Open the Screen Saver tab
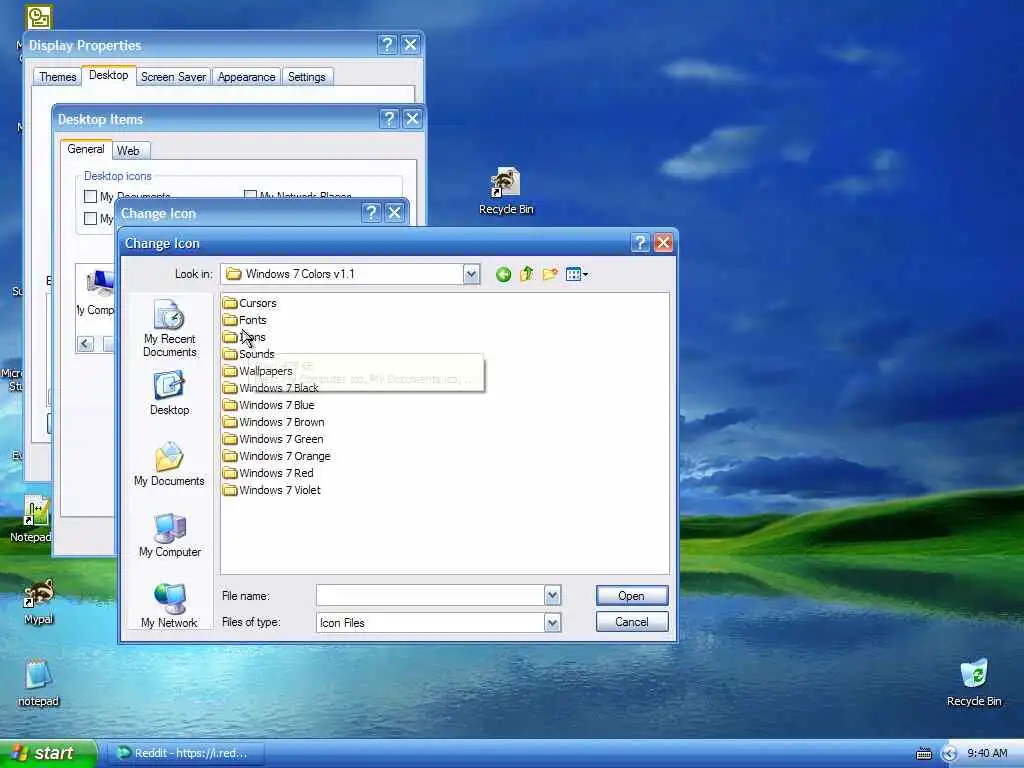Image resolution: width=1024 pixels, height=768 pixels. [173, 77]
